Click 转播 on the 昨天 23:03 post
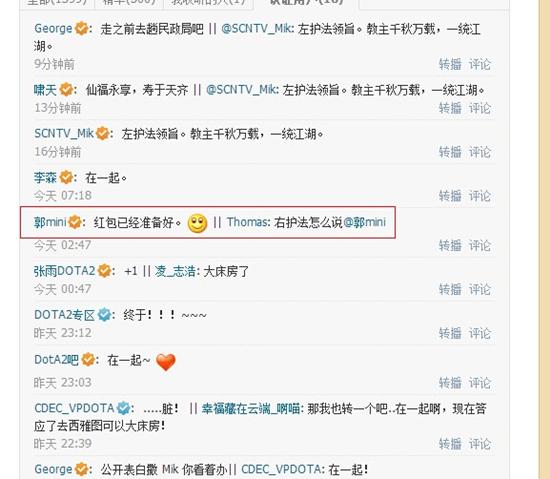 pyautogui.click(x=450, y=383)
